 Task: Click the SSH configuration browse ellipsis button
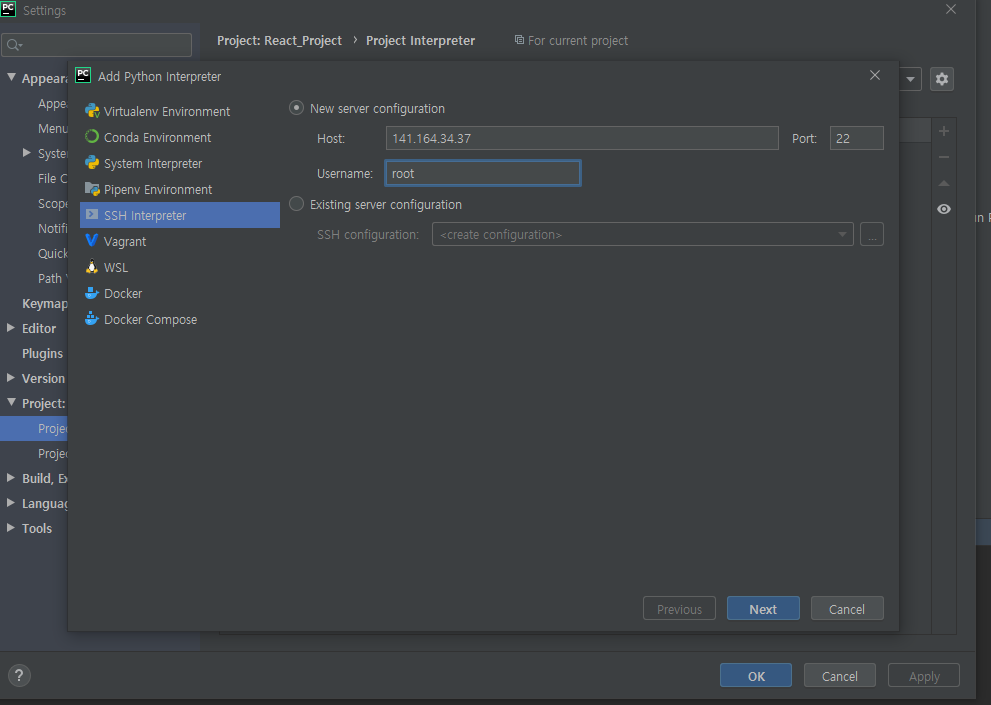click(872, 235)
